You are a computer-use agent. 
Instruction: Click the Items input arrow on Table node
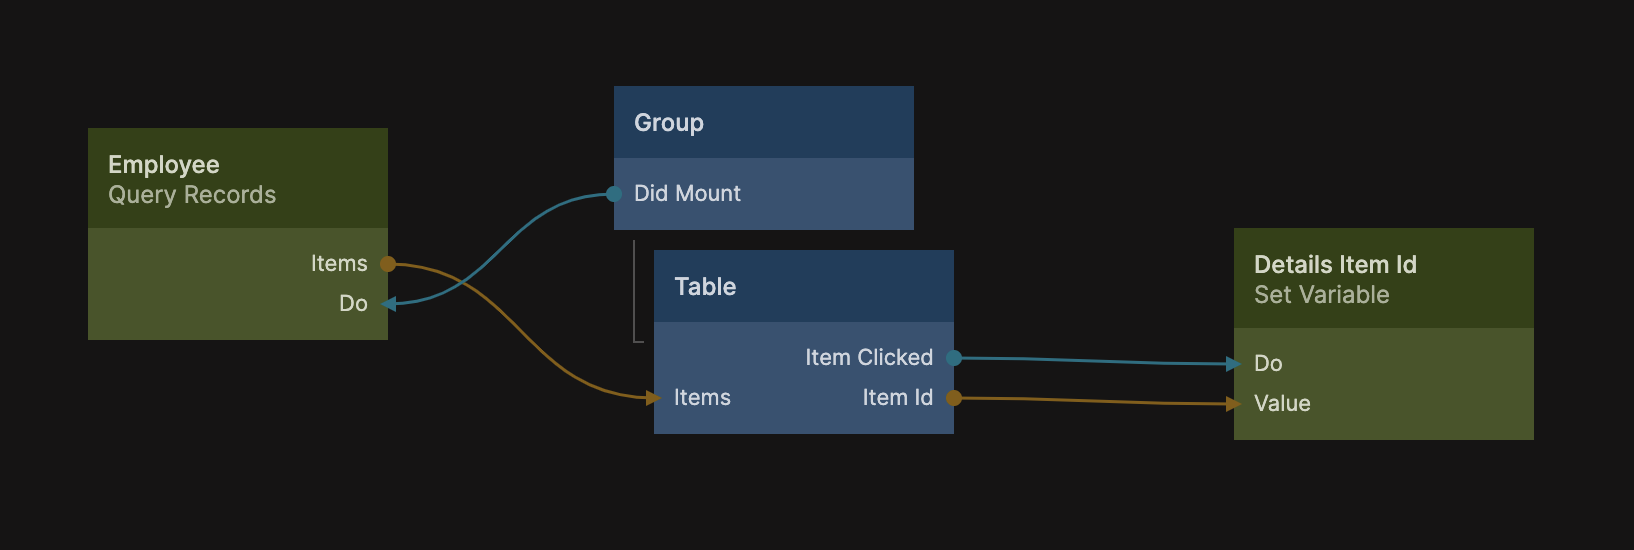654,398
